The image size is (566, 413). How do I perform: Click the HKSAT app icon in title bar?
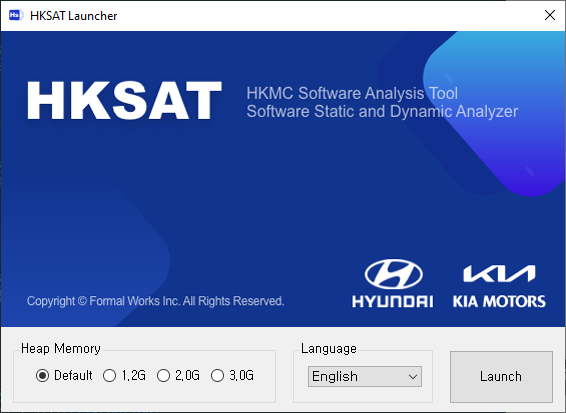(x=16, y=15)
